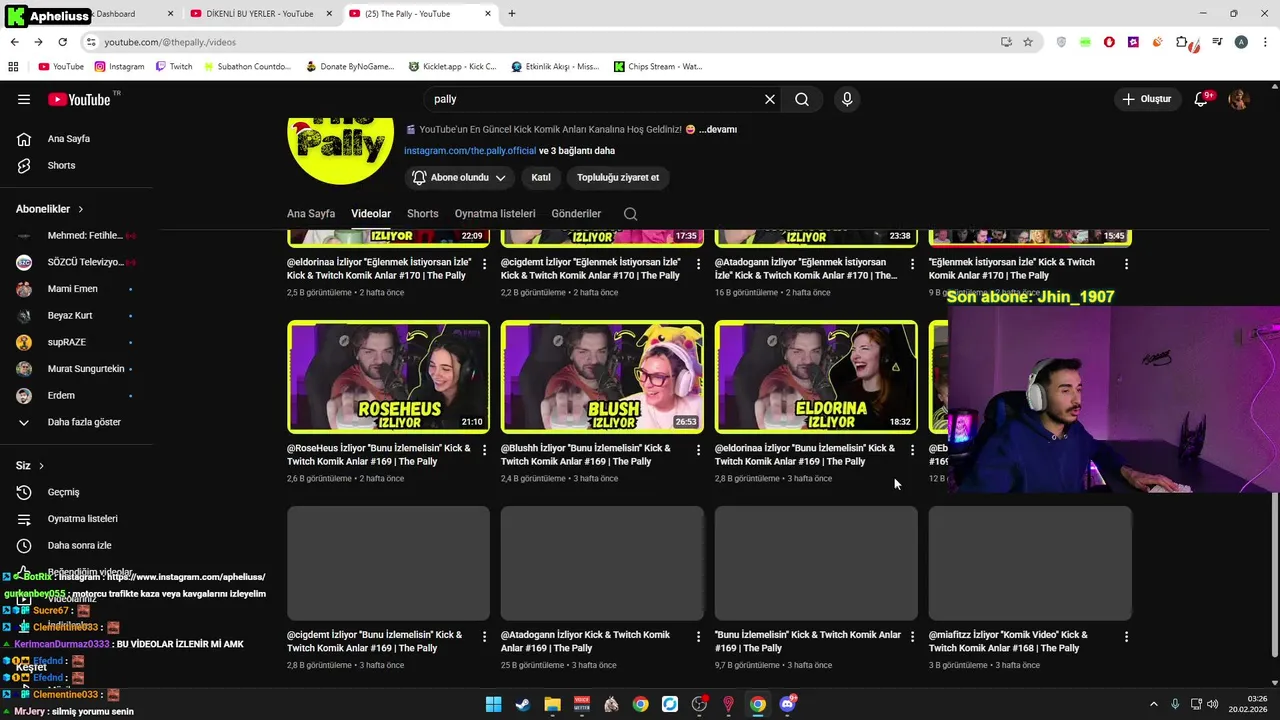Open options for RoseHeus #169 video
The image size is (1280, 720).
tap(485, 450)
